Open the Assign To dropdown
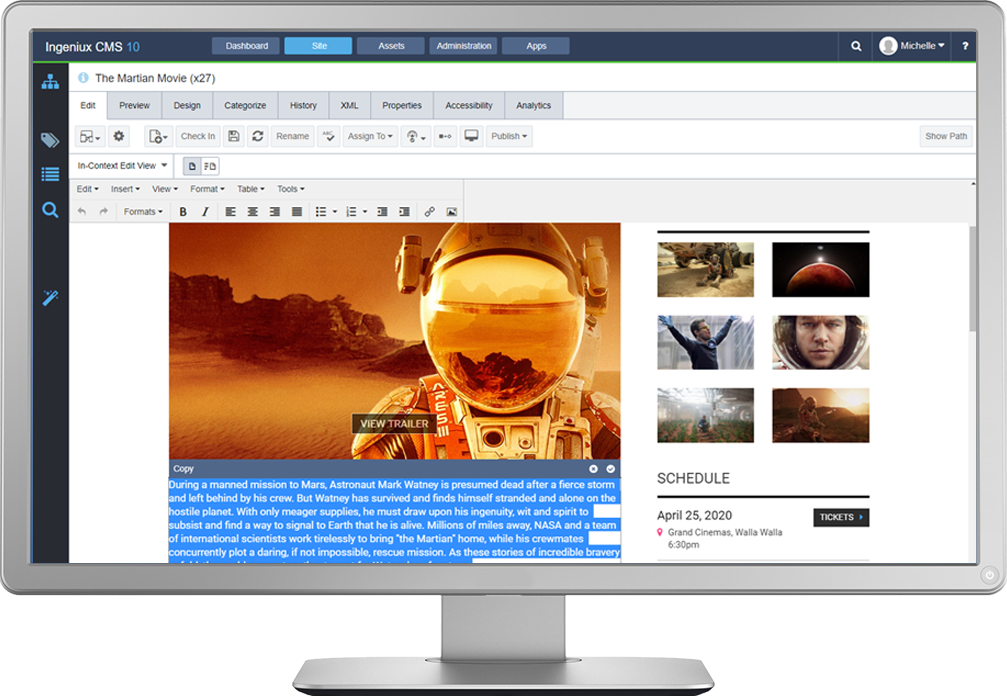This screenshot has width=1007, height=696. [x=369, y=135]
